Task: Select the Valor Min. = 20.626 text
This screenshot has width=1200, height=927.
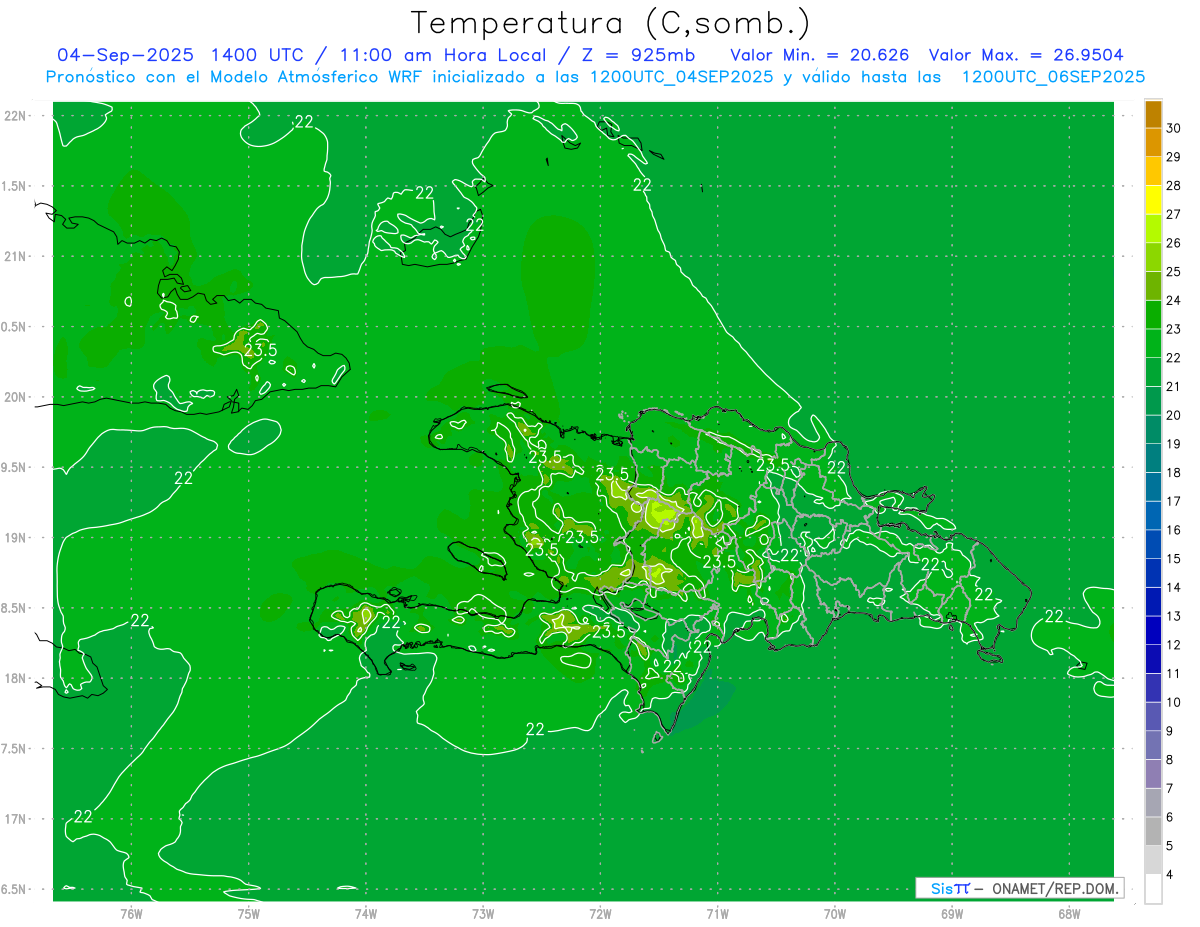Action: (x=819, y=55)
